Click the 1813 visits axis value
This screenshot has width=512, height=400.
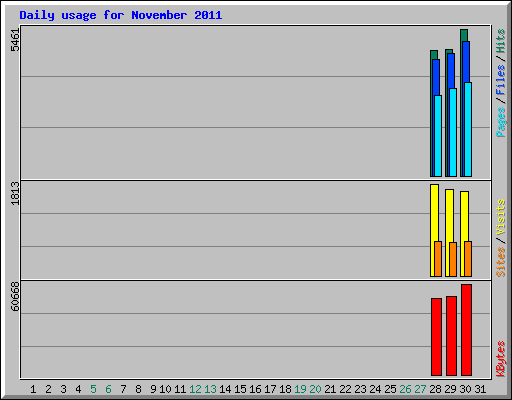[x=15, y=193]
